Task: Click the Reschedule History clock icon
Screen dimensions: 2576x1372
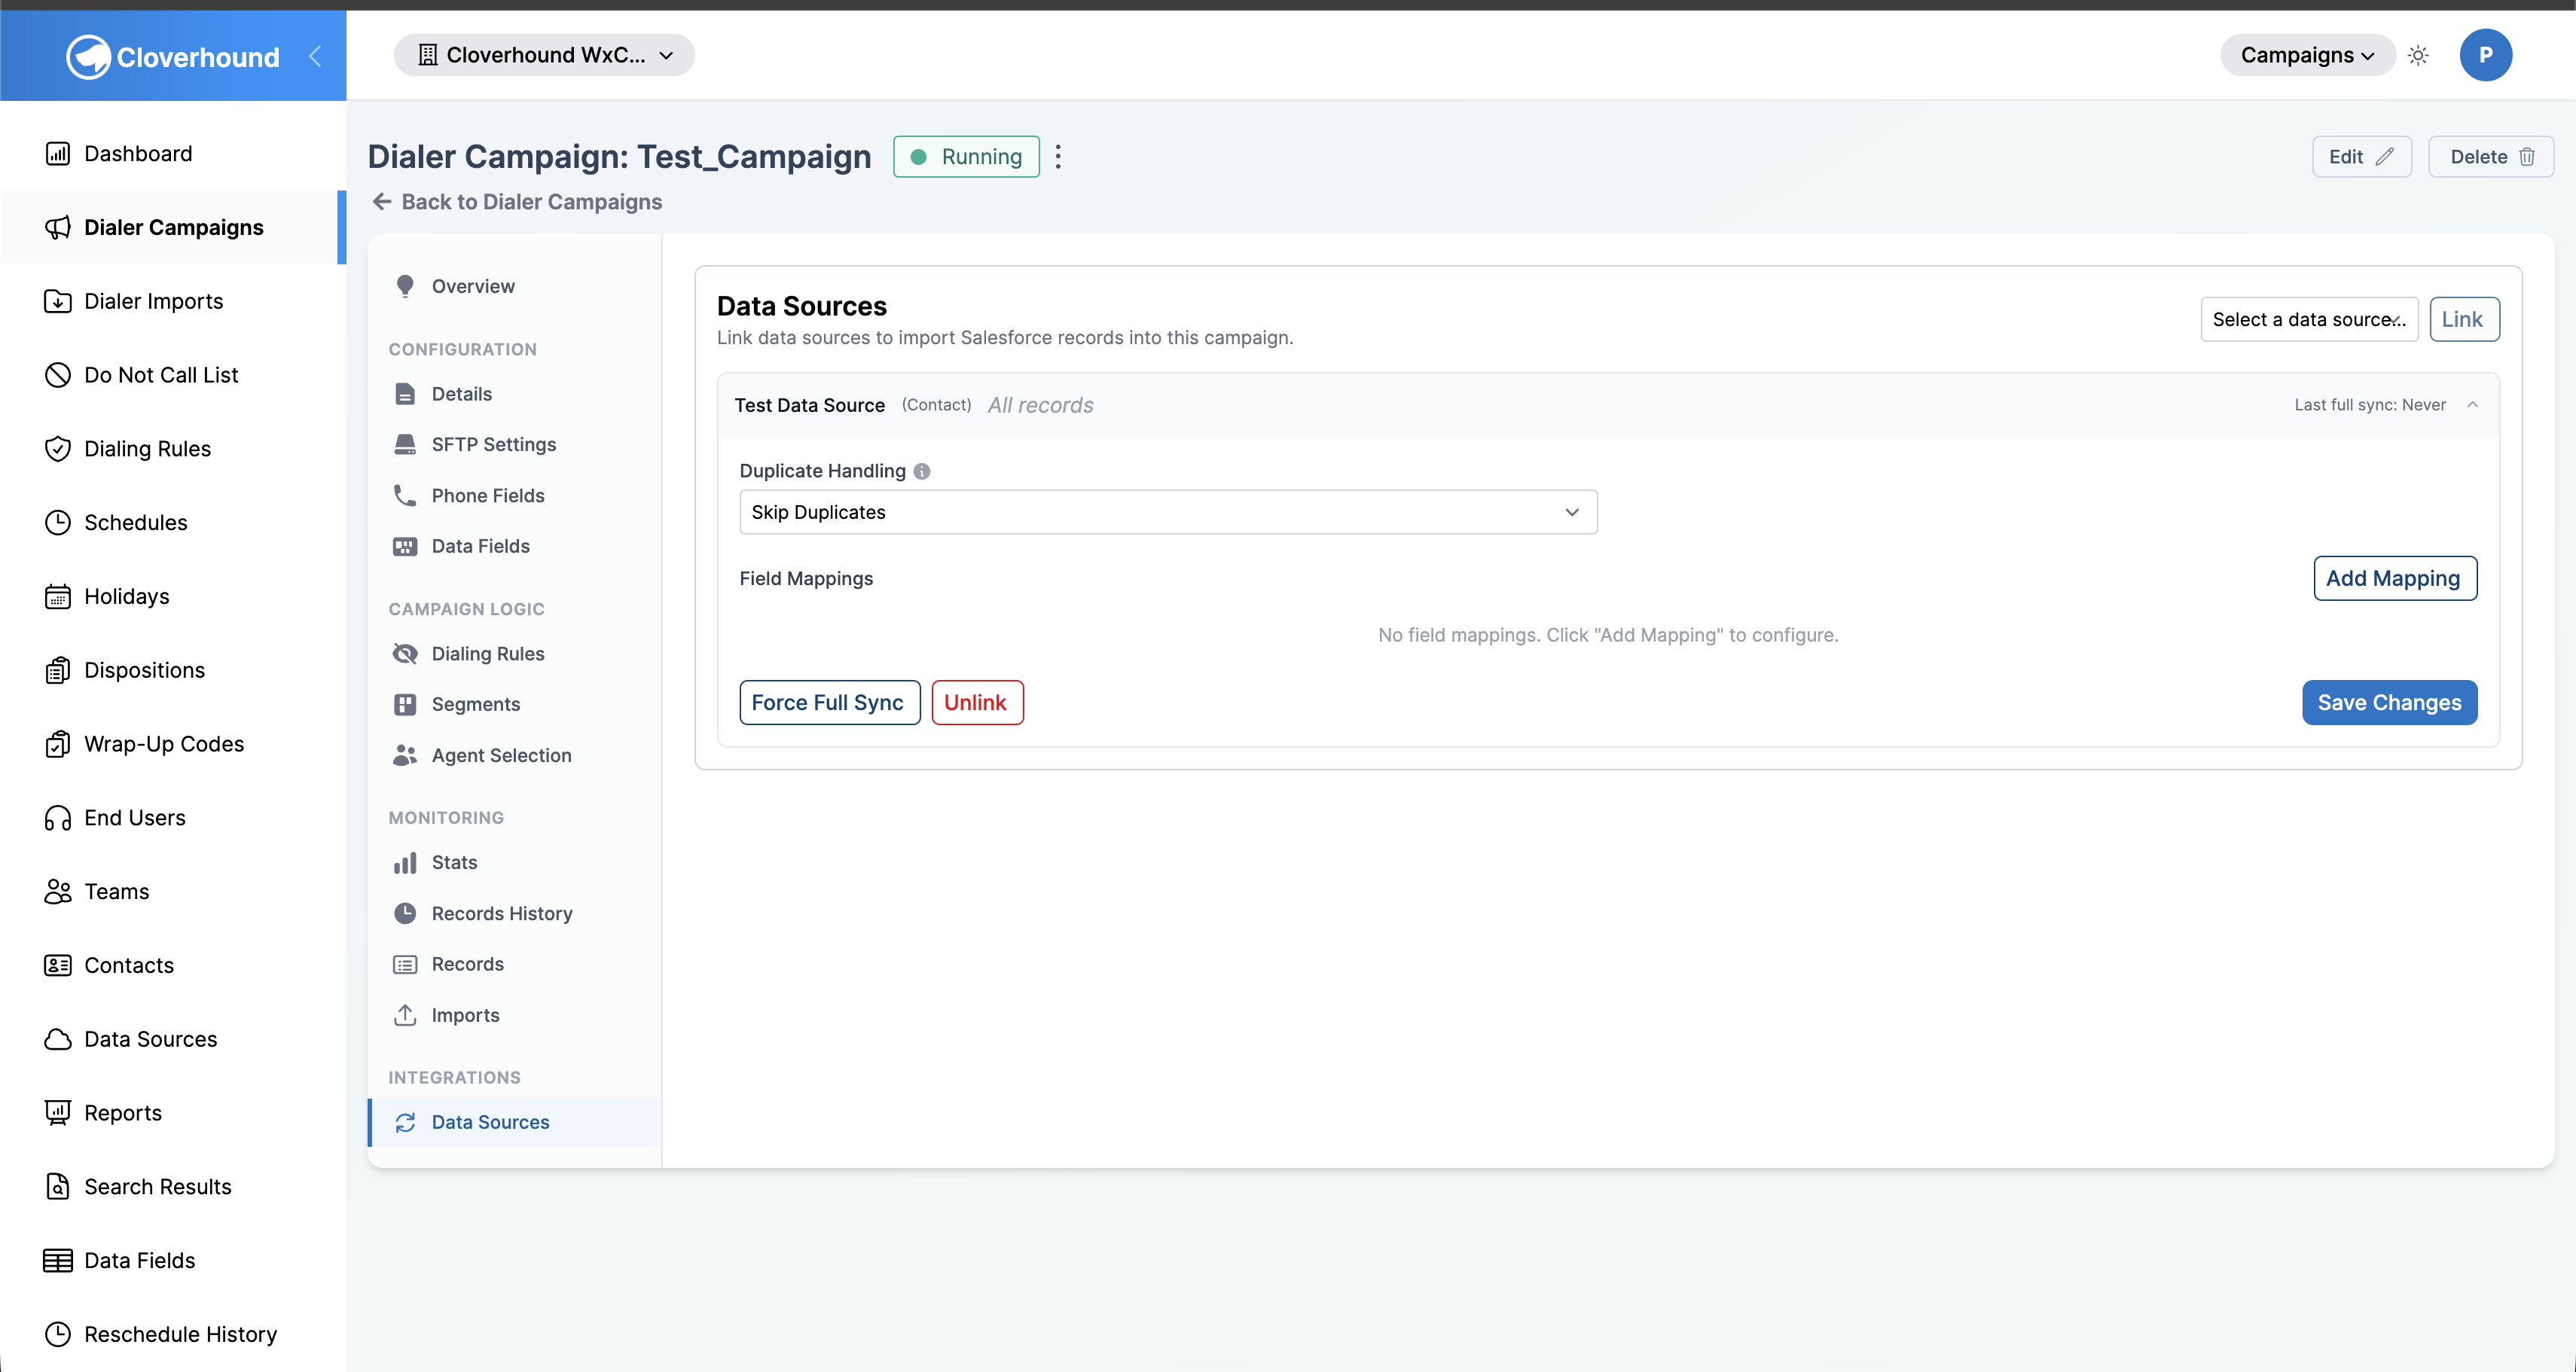Action: [58, 1334]
